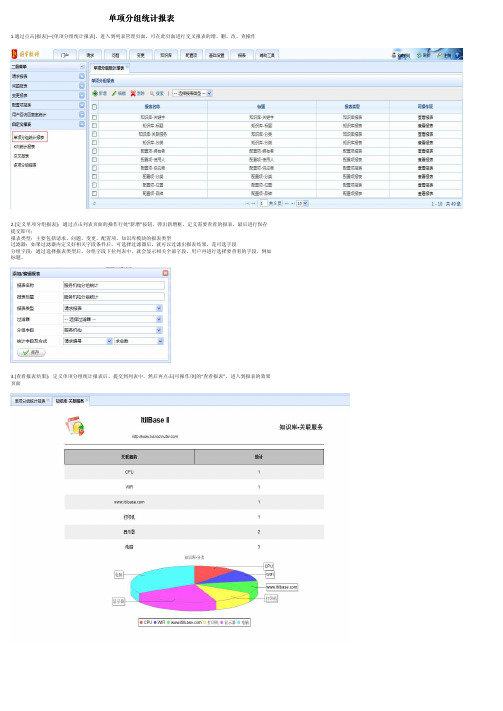Click the CPU red swatch in the legend
The image size is (503, 711).
pos(142,623)
